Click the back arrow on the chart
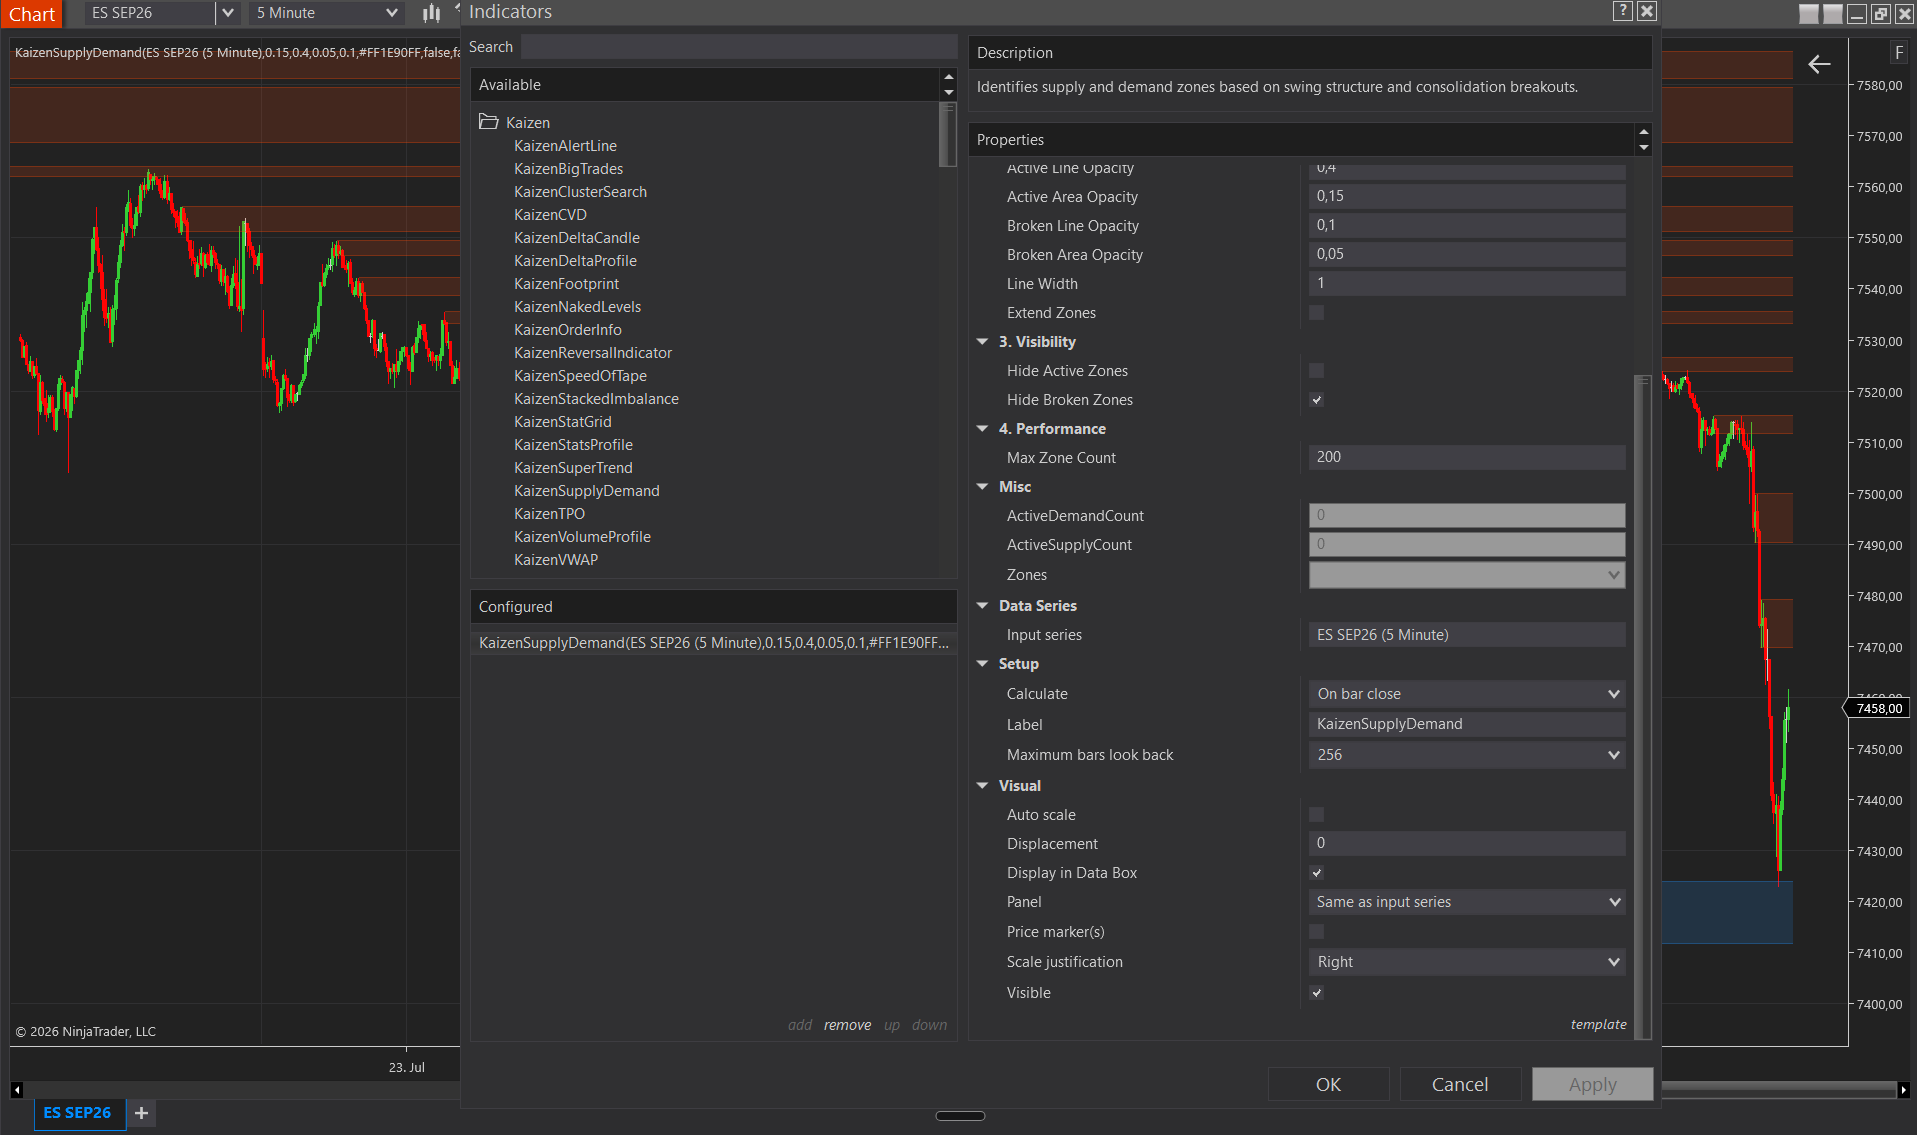The image size is (1917, 1135). 1819,65
